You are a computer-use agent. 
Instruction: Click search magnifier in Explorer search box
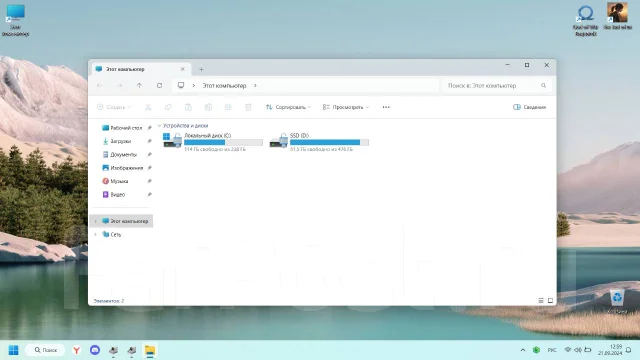pyautogui.click(x=543, y=85)
